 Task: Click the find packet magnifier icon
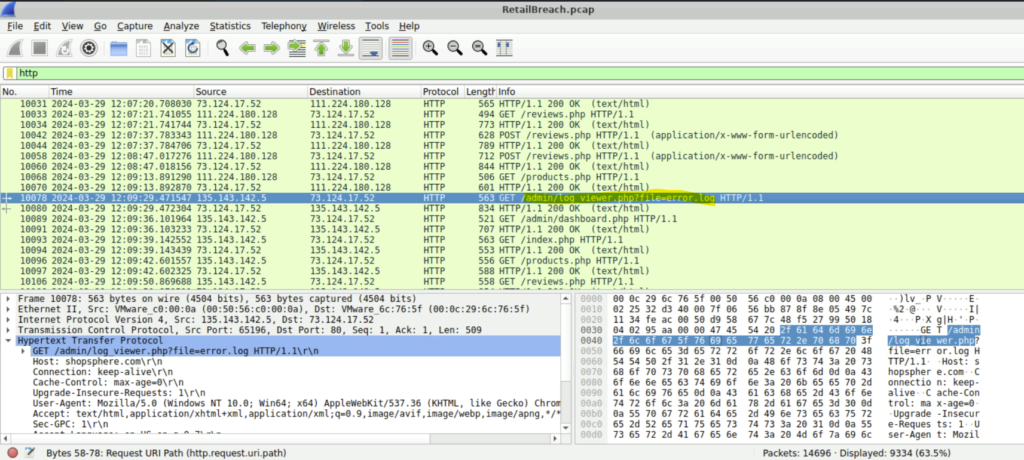(x=222, y=47)
